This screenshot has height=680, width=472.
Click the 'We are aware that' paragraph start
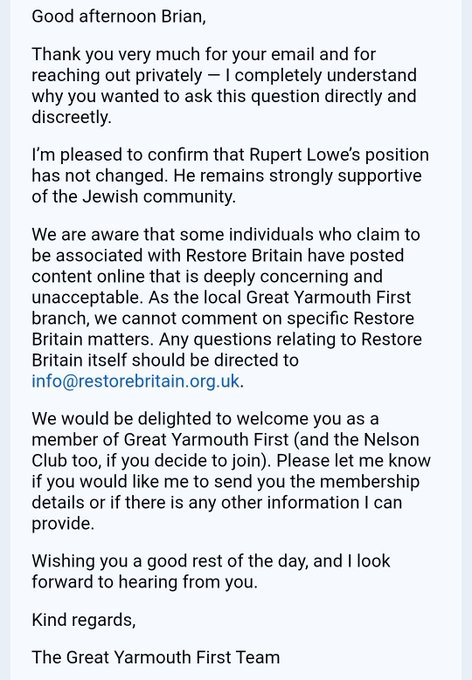click(102, 235)
